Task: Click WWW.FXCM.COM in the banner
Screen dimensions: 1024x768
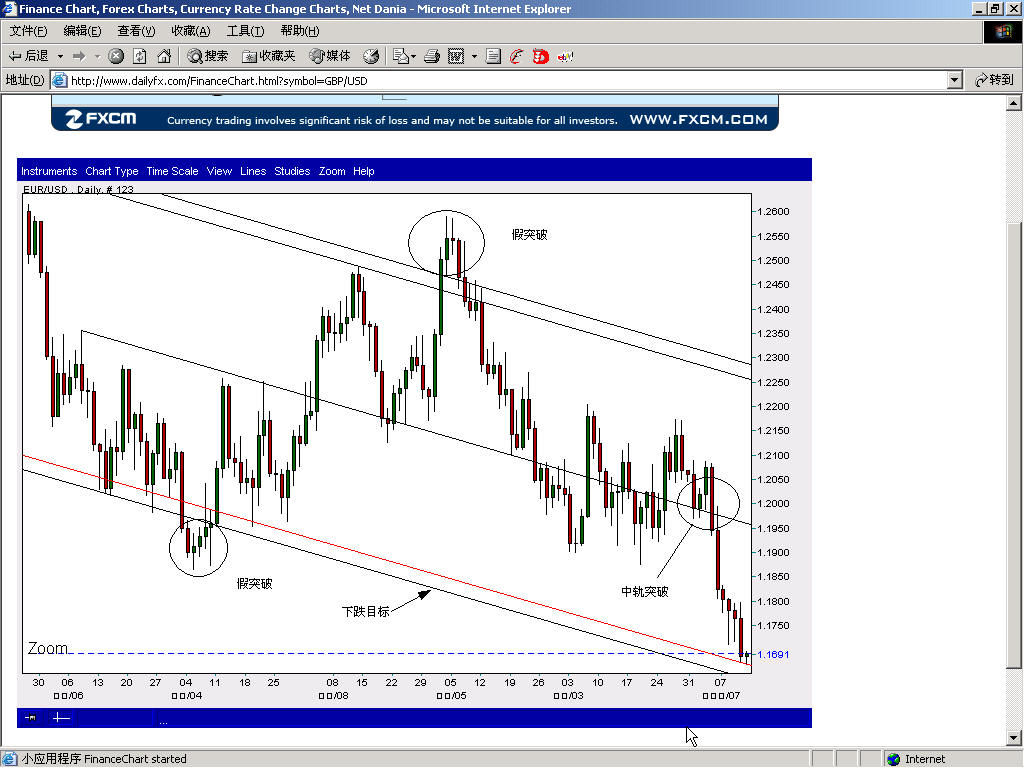Action: pyautogui.click(x=698, y=120)
